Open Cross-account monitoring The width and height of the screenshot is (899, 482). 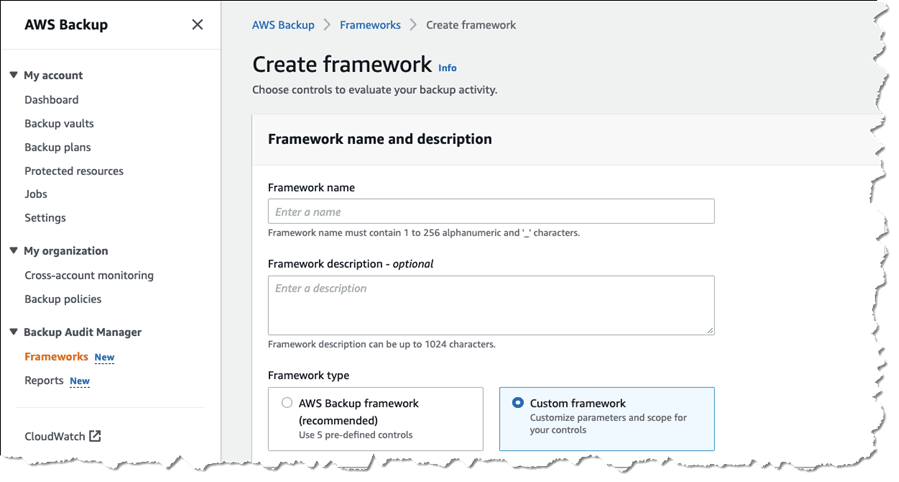[89, 275]
